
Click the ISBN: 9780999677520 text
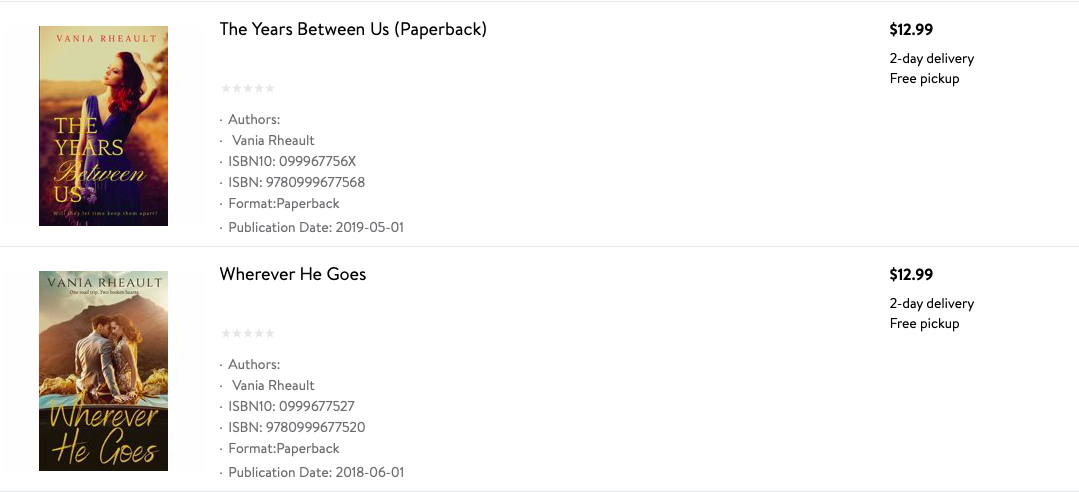pyautogui.click(x=296, y=427)
